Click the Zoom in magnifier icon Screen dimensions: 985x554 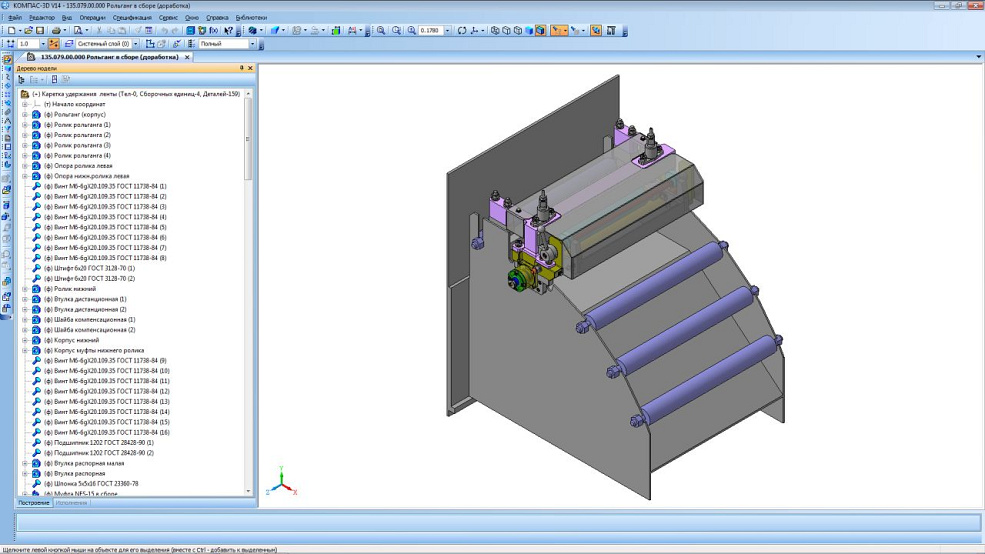coord(381,31)
